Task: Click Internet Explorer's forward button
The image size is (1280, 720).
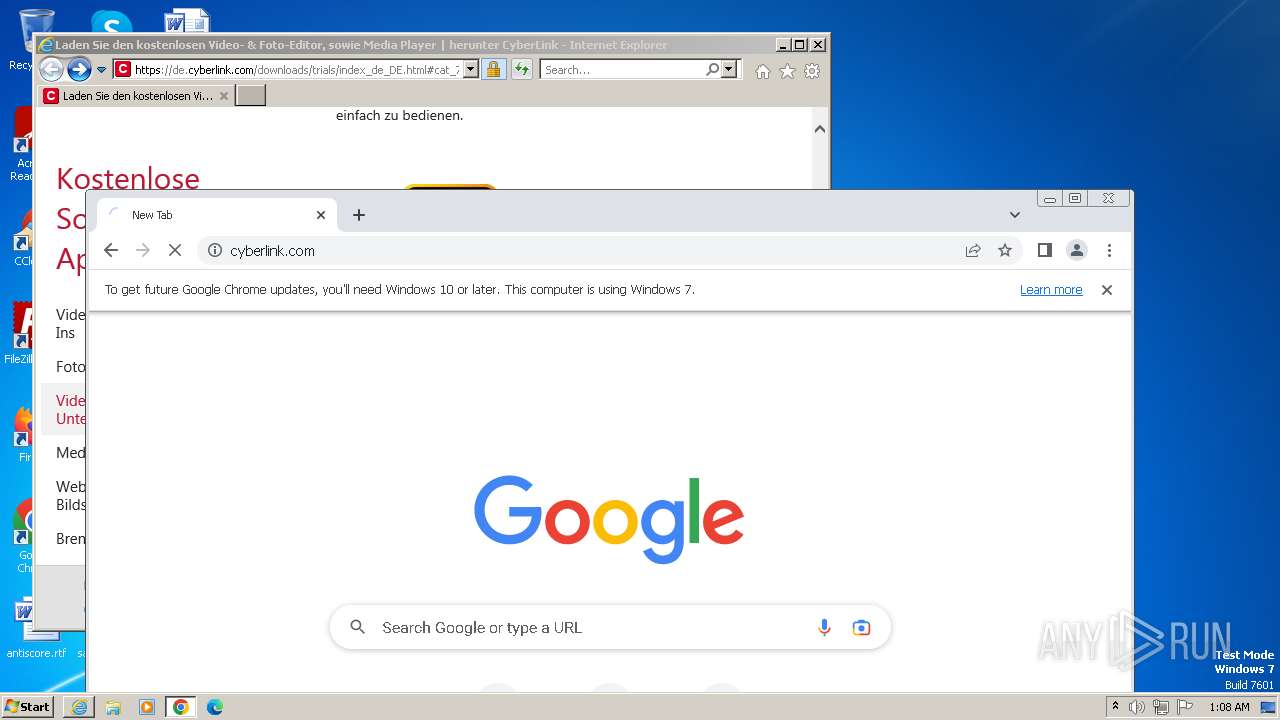Action: 79,69
